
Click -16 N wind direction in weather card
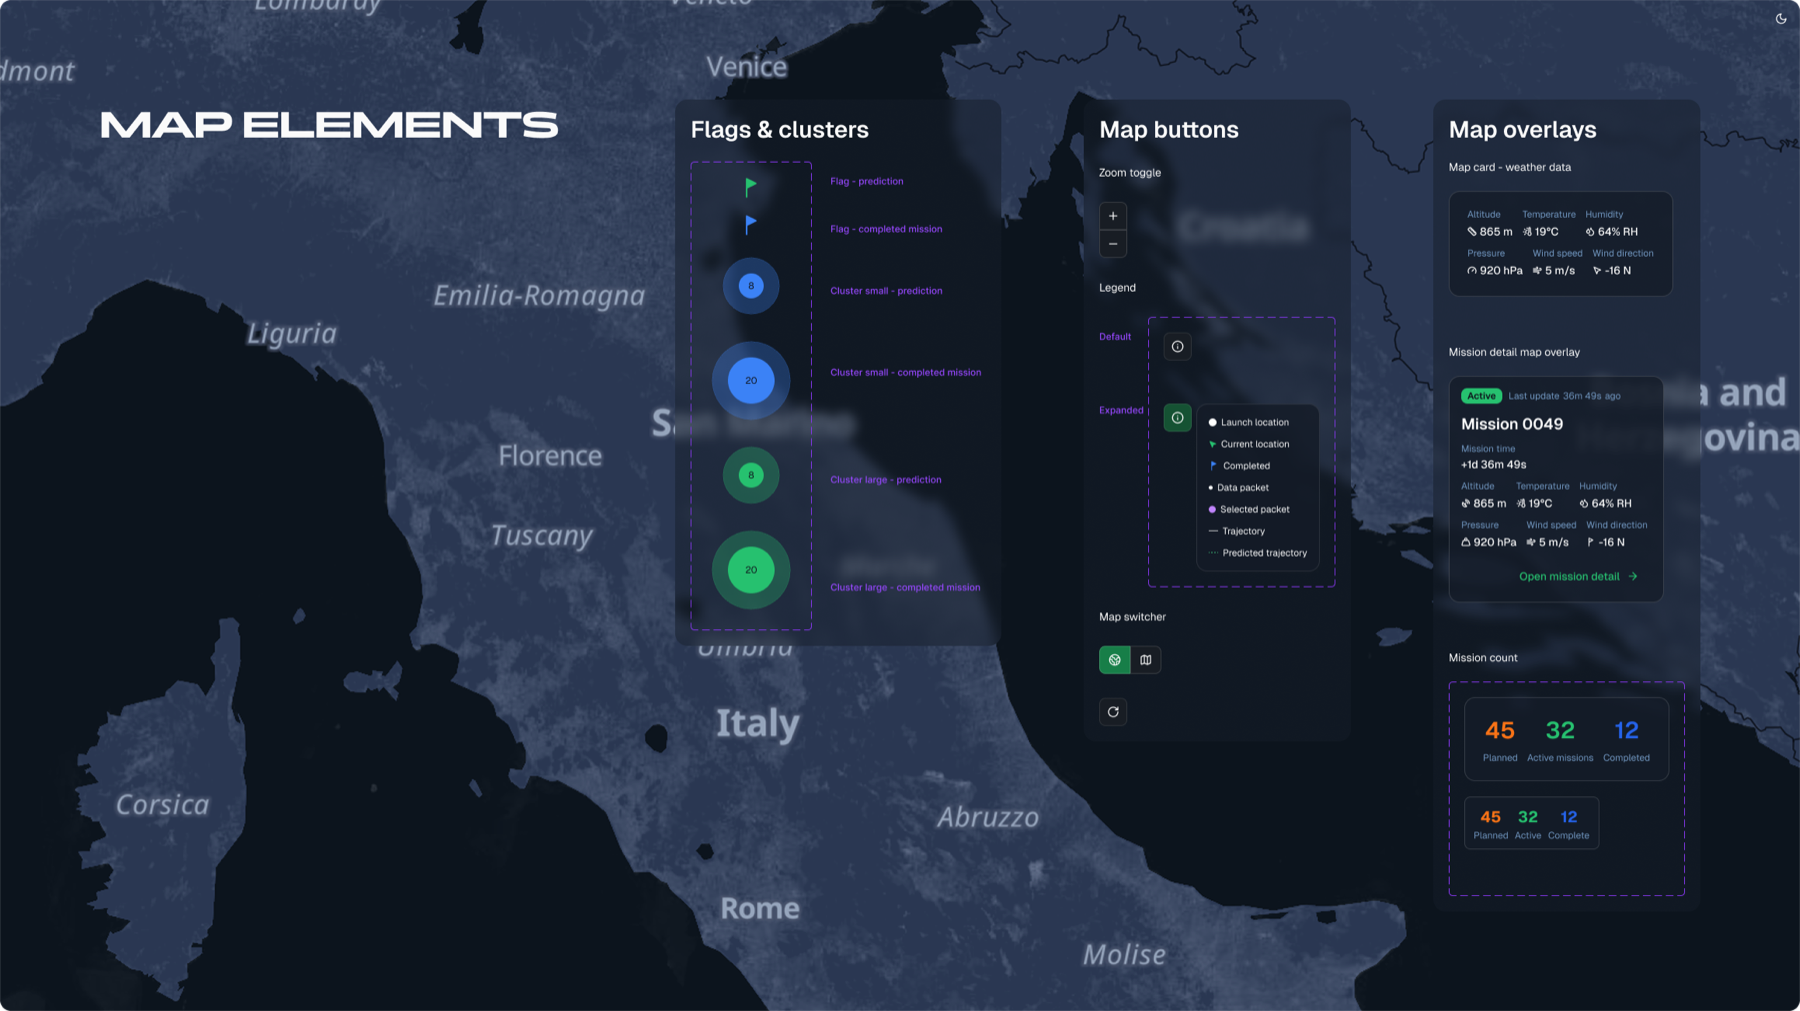coord(1612,271)
